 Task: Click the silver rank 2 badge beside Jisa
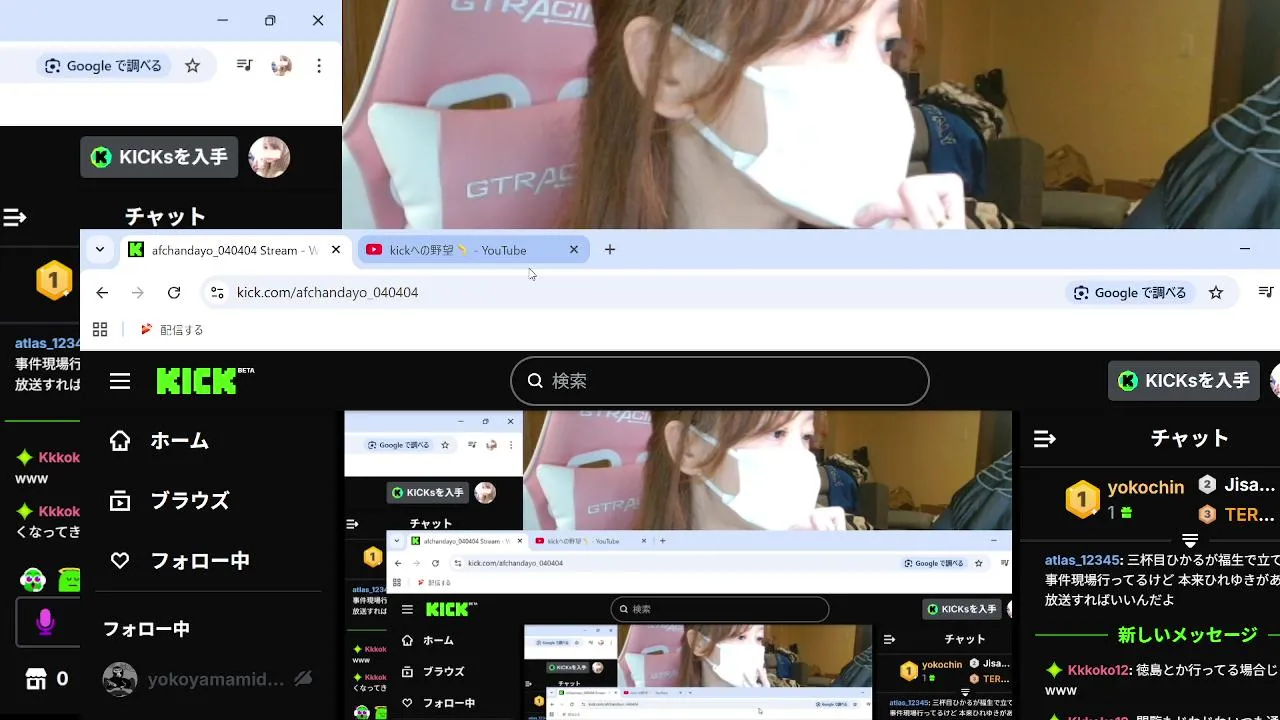(x=1207, y=485)
